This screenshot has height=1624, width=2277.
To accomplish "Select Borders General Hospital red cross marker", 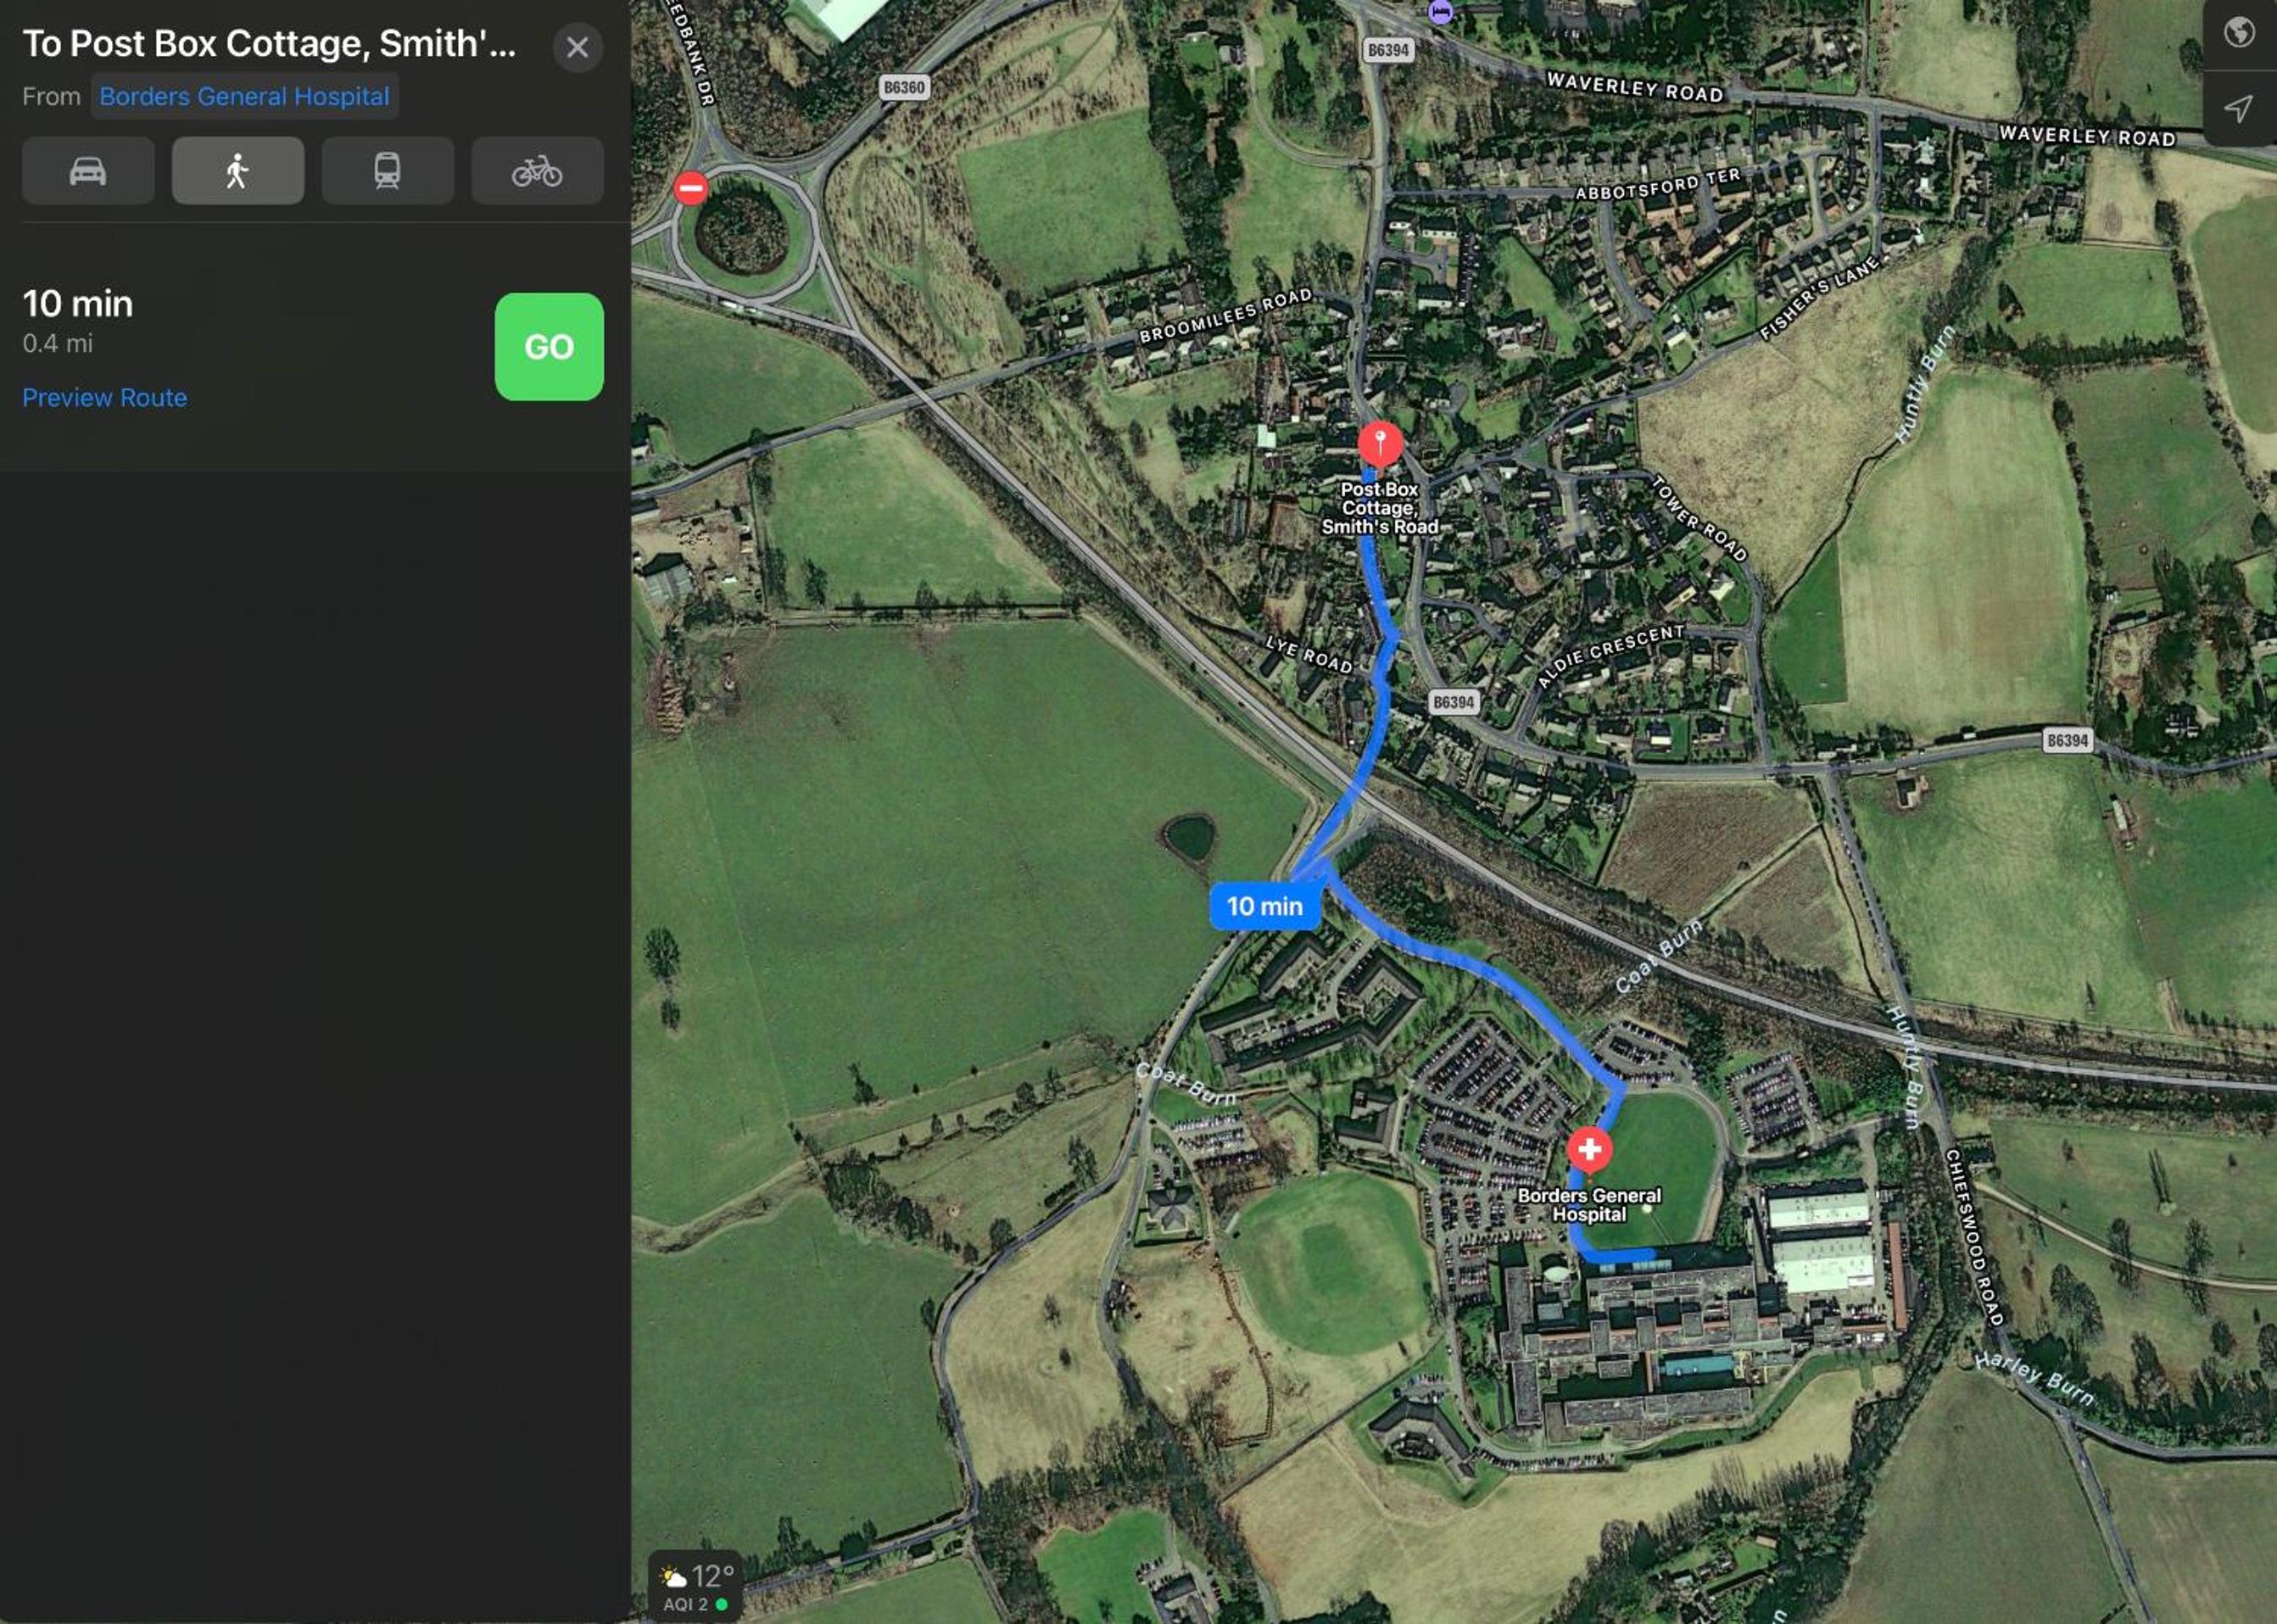I will point(1589,1150).
